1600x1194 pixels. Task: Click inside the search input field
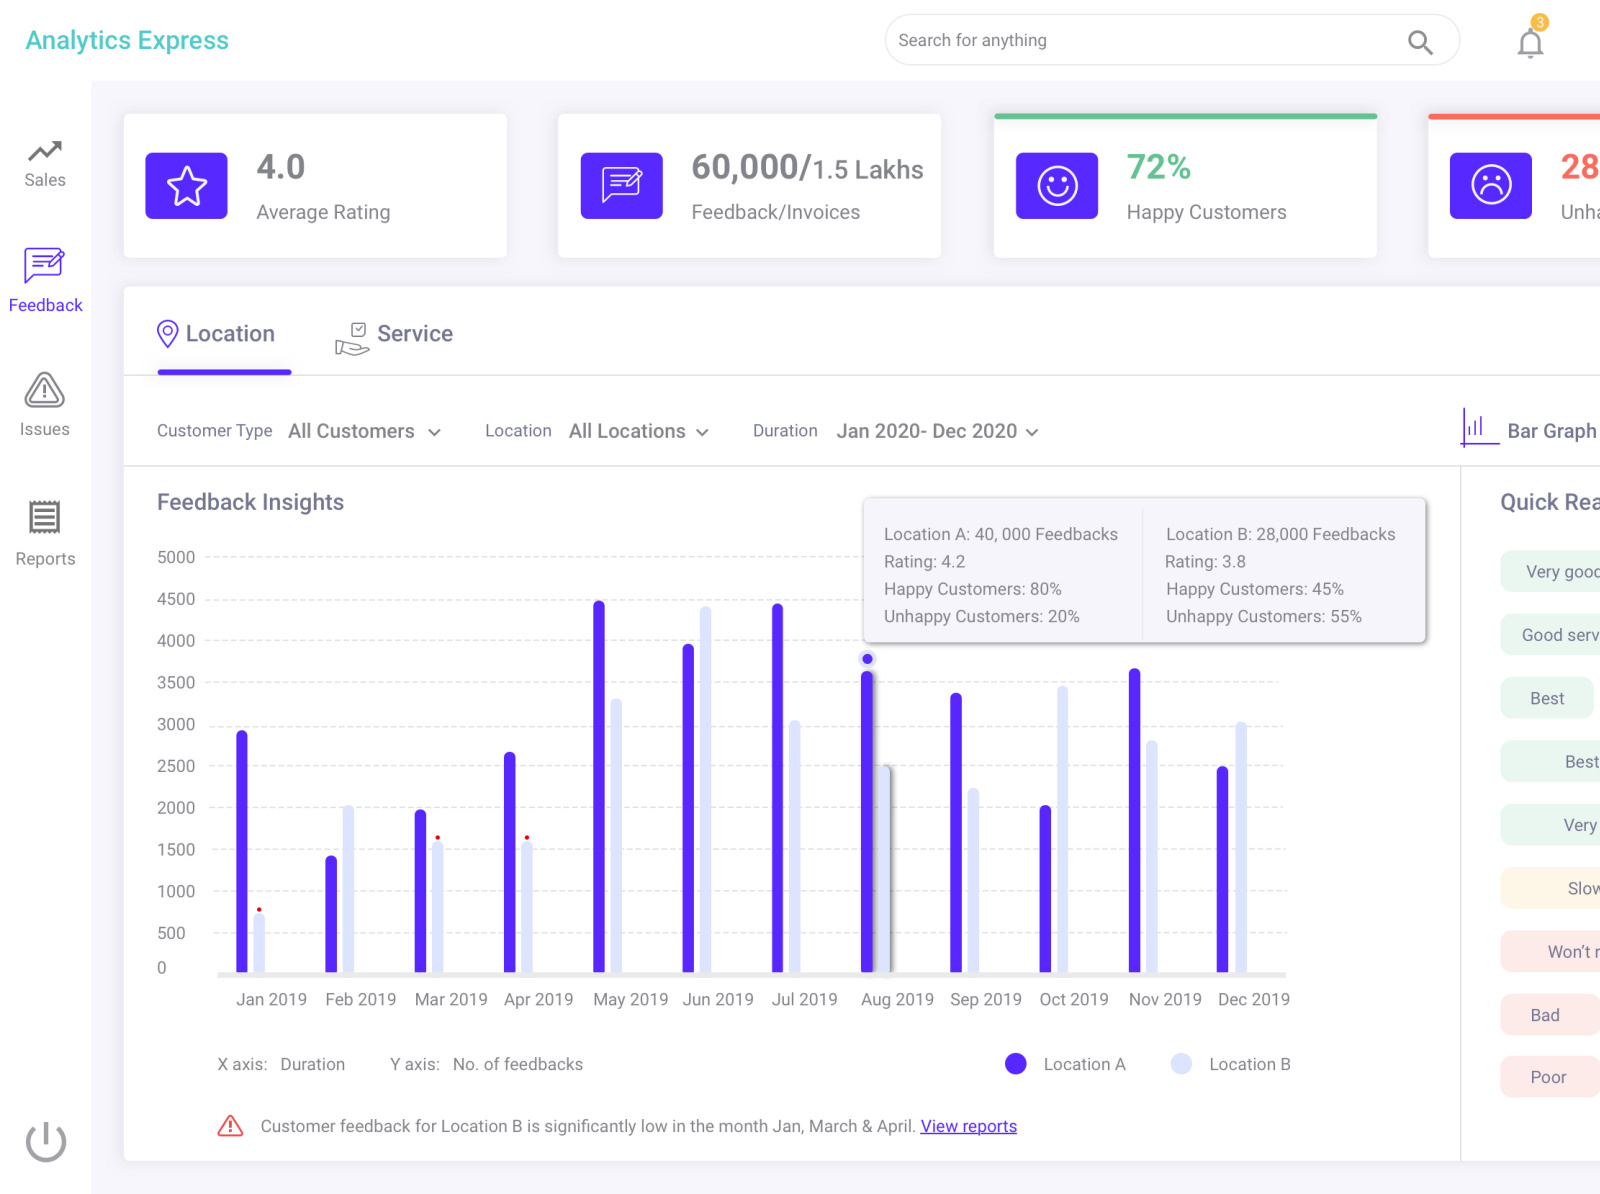tap(1100, 40)
